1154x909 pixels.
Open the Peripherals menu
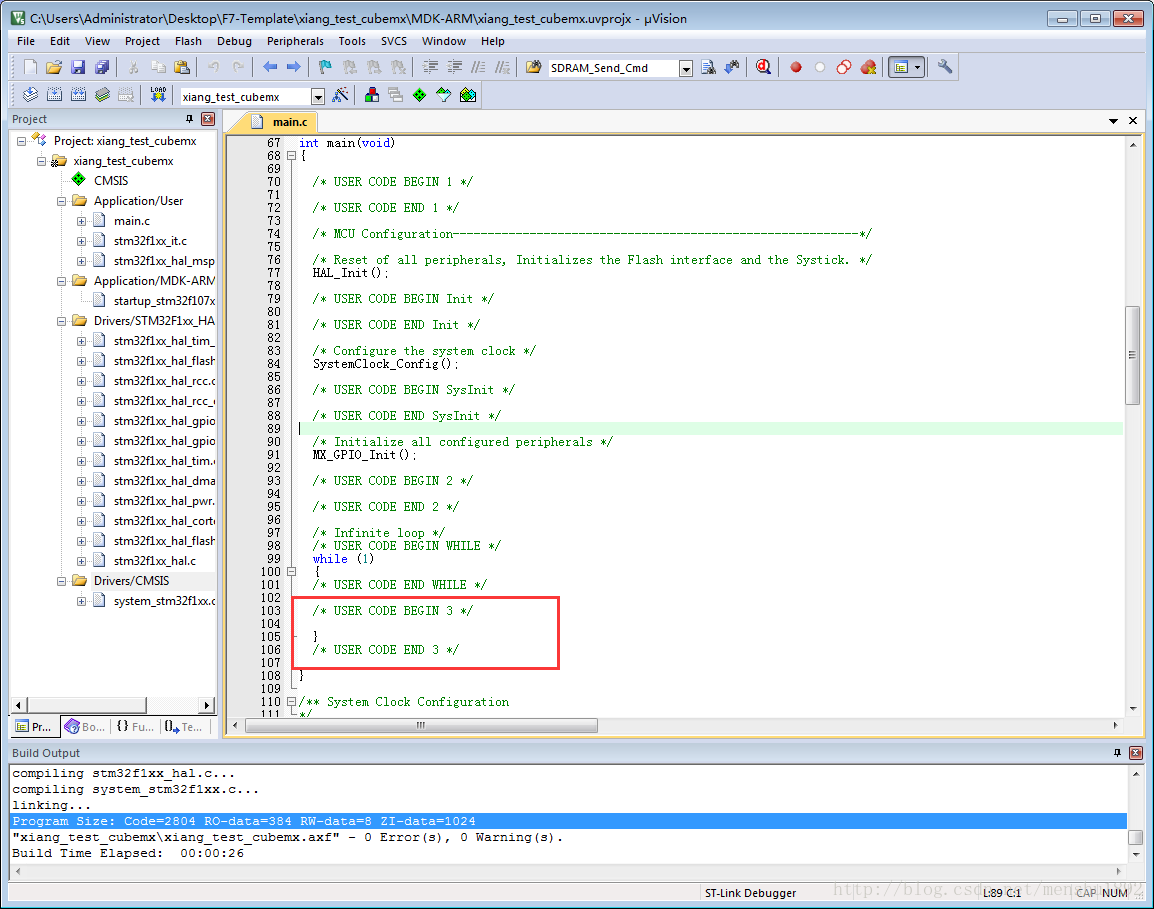click(295, 41)
